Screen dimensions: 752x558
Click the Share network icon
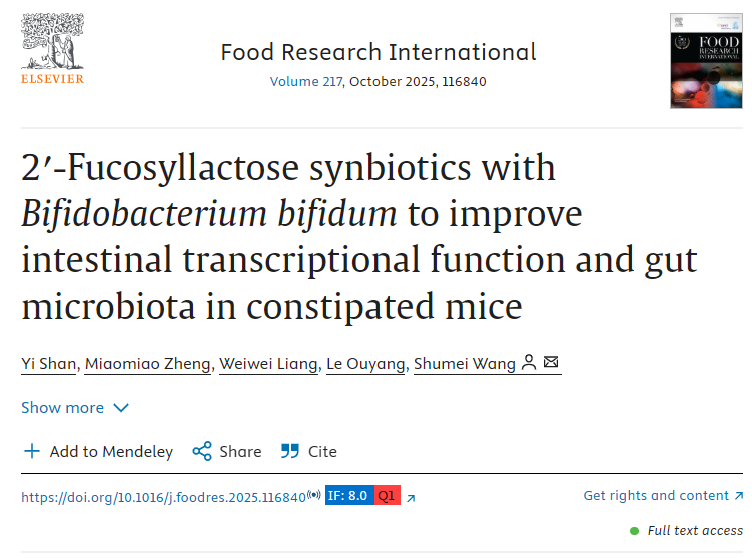[x=202, y=451]
